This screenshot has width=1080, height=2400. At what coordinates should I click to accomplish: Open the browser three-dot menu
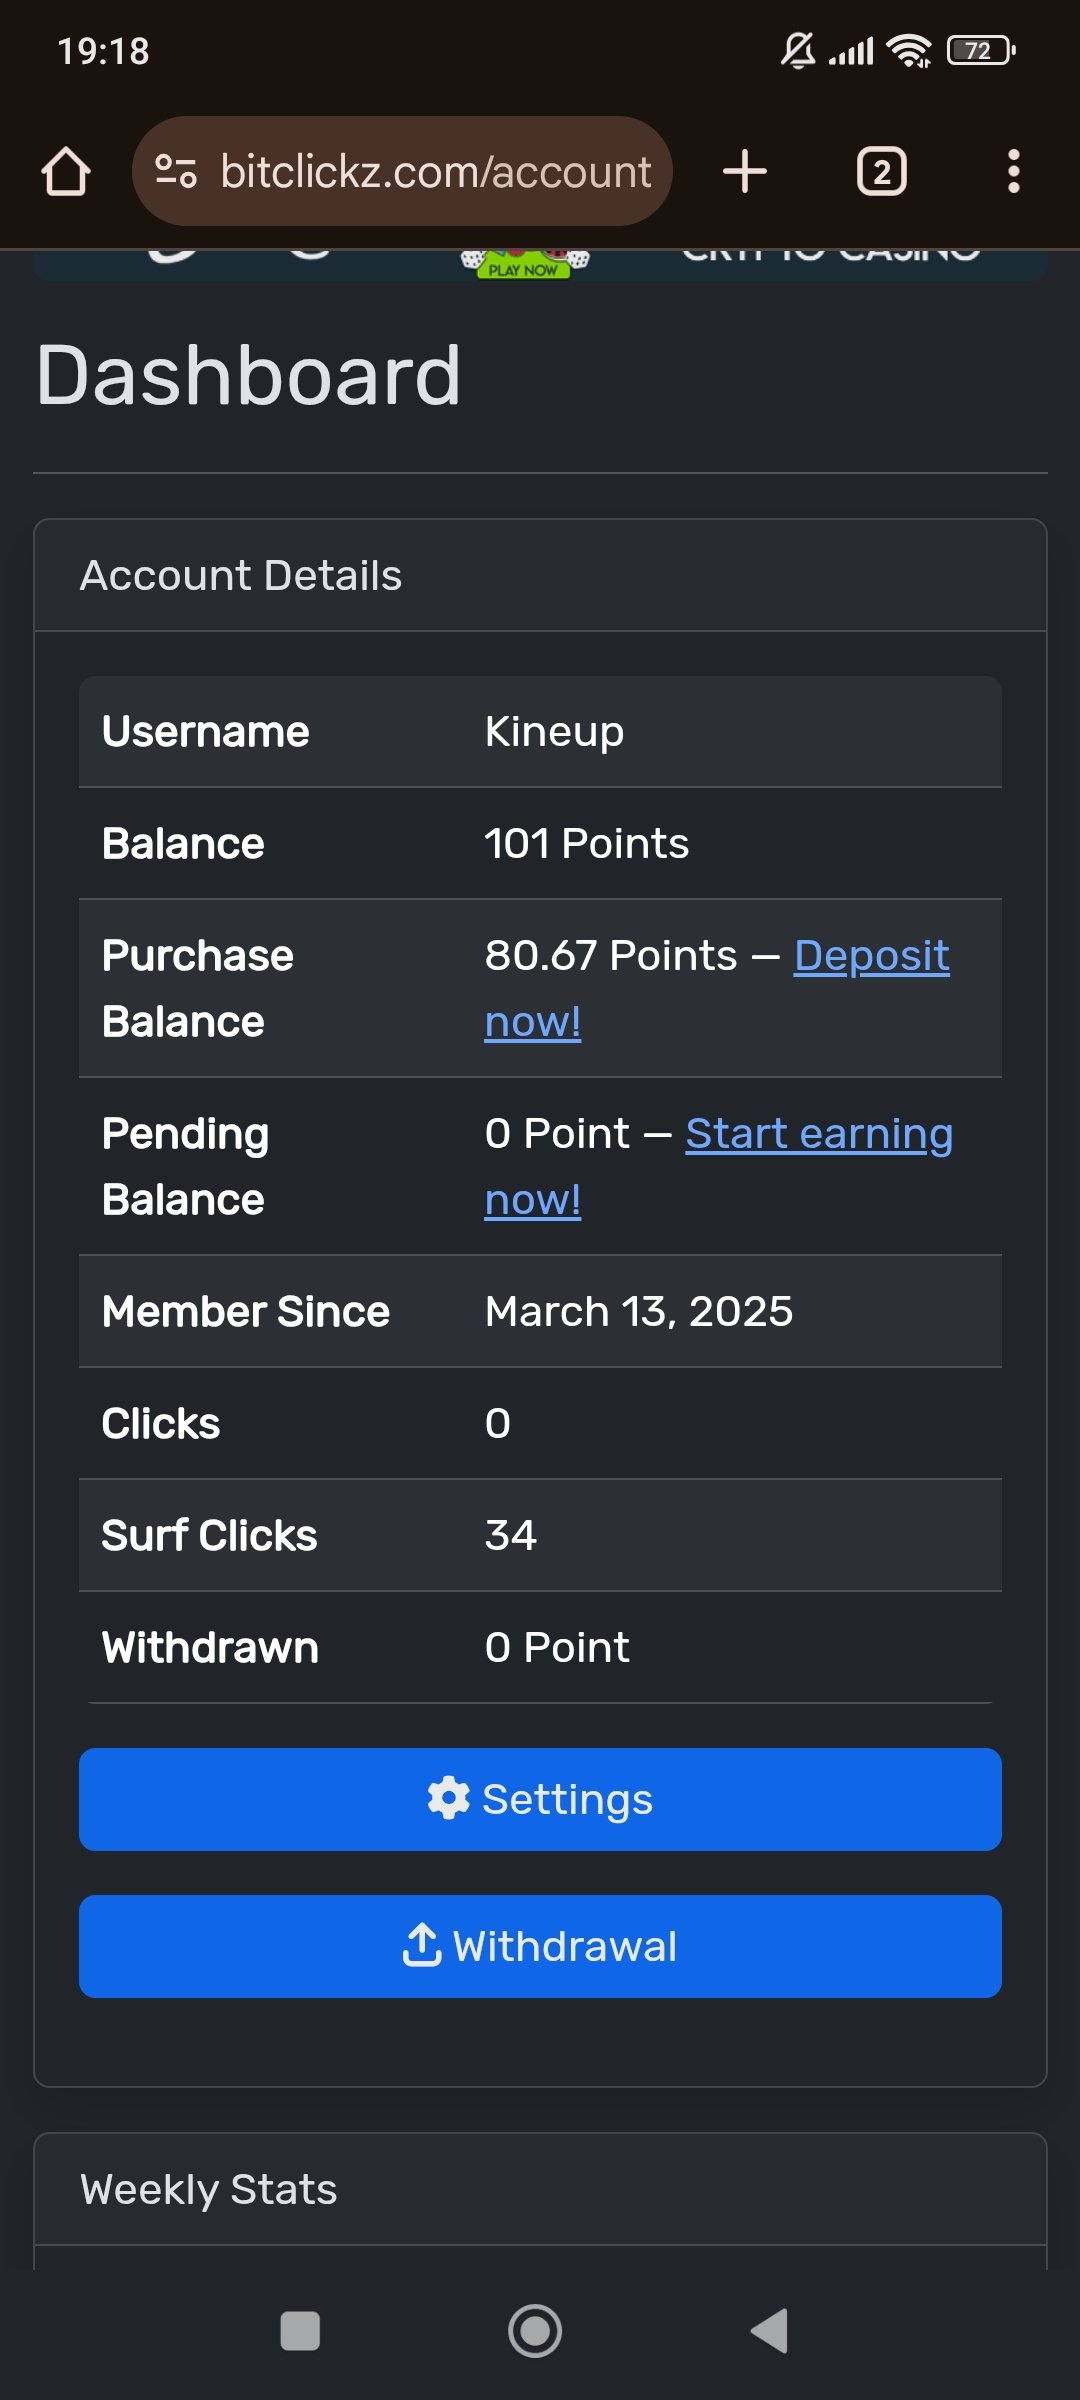(x=1014, y=172)
